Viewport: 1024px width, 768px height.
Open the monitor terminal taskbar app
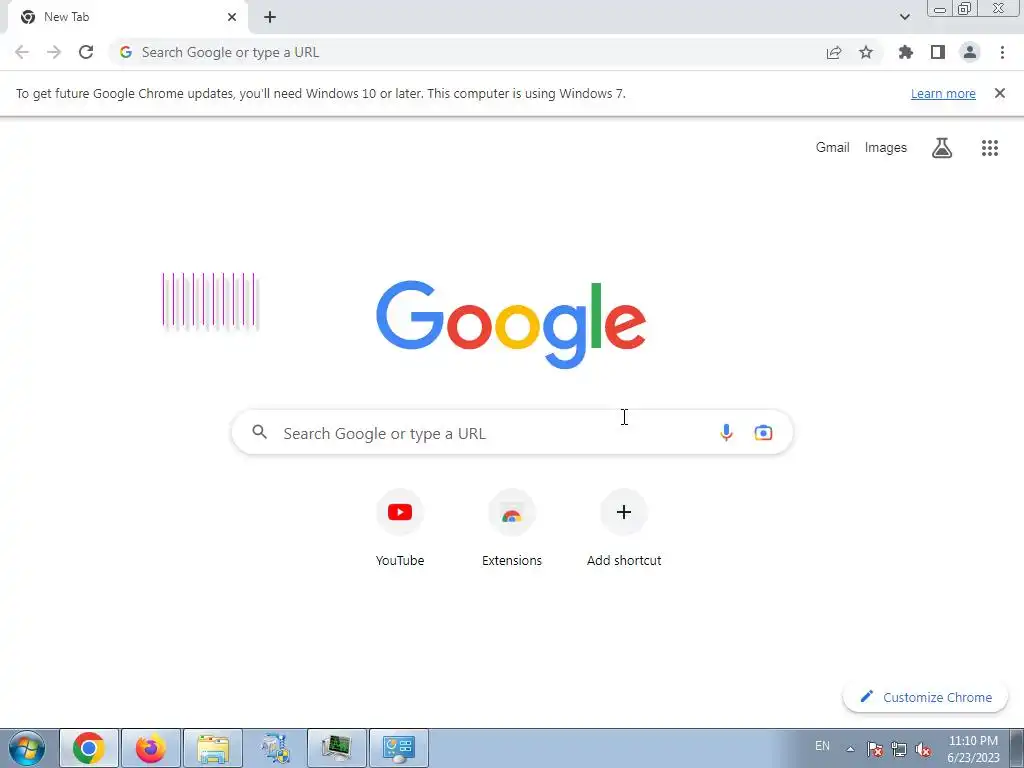click(x=337, y=748)
